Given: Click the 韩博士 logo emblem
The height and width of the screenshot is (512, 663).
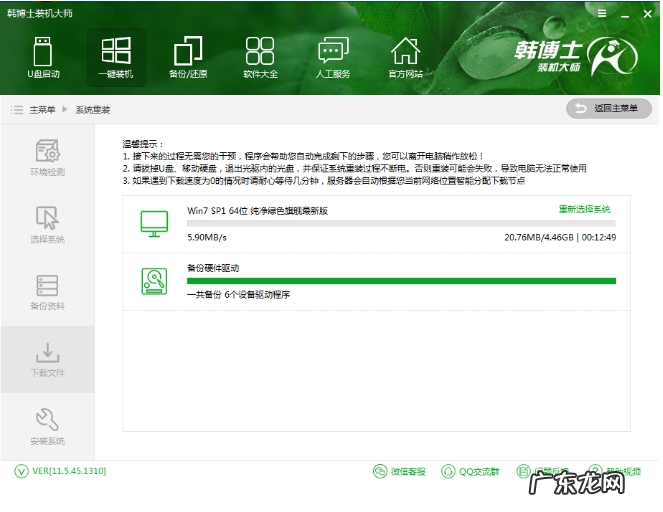Looking at the screenshot, I should tap(614, 56).
